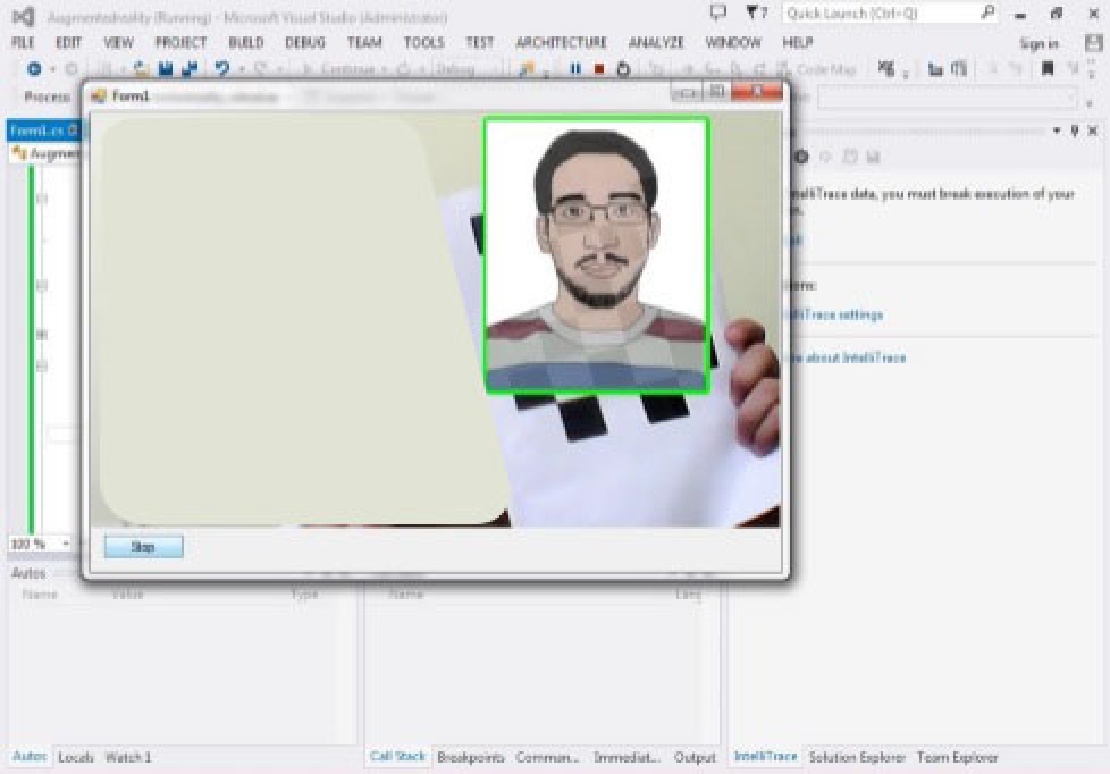Open the FILE menu

(x=23, y=43)
